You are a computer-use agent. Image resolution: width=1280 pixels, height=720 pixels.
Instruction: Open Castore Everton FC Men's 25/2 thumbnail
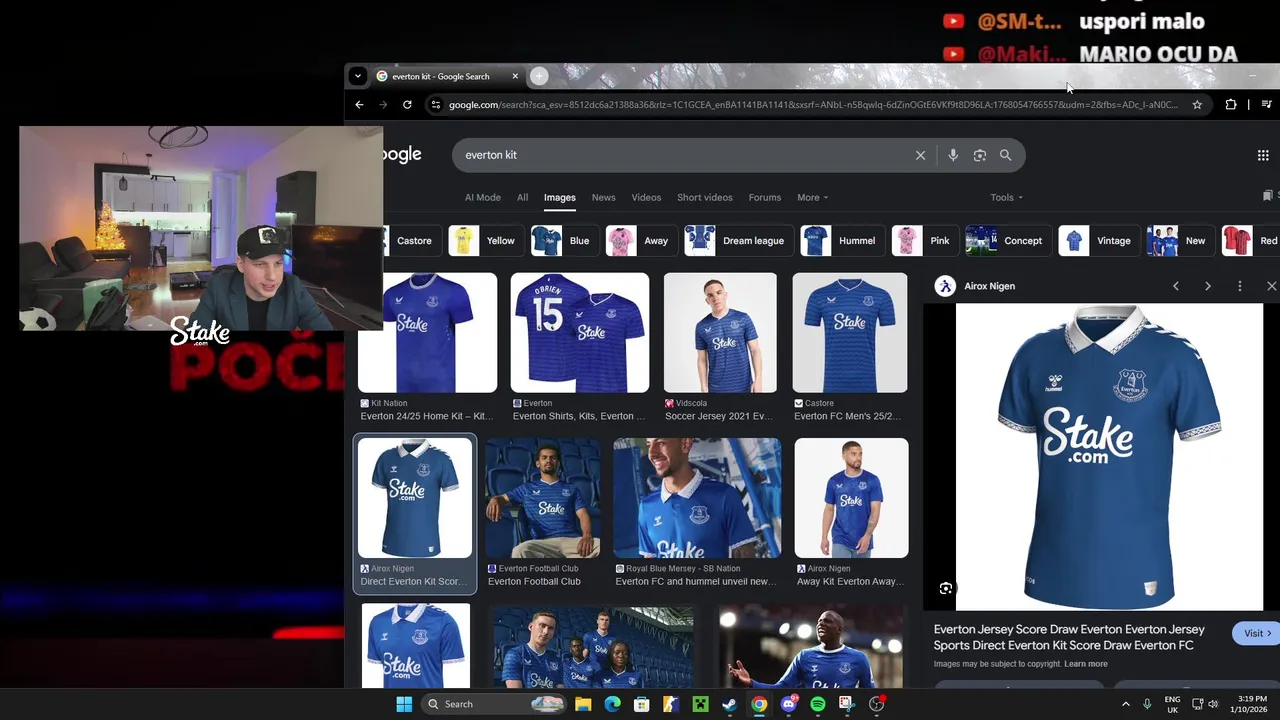pyautogui.click(x=850, y=333)
